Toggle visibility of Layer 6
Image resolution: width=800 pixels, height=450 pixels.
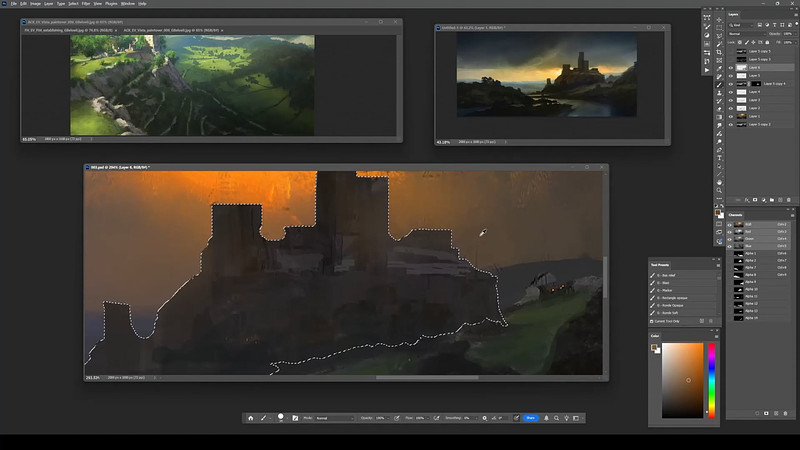731,67
